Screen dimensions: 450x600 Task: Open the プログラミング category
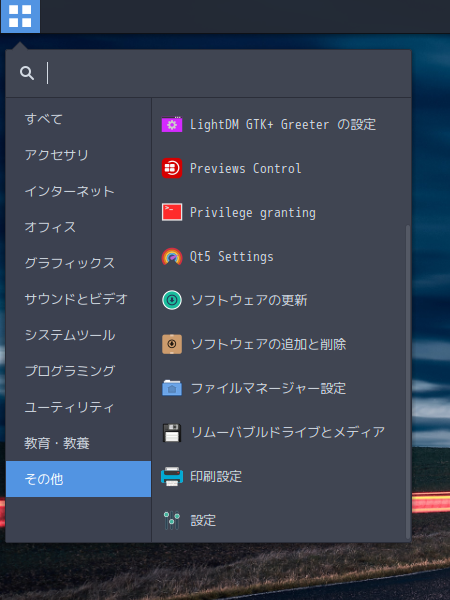point(78,371)
